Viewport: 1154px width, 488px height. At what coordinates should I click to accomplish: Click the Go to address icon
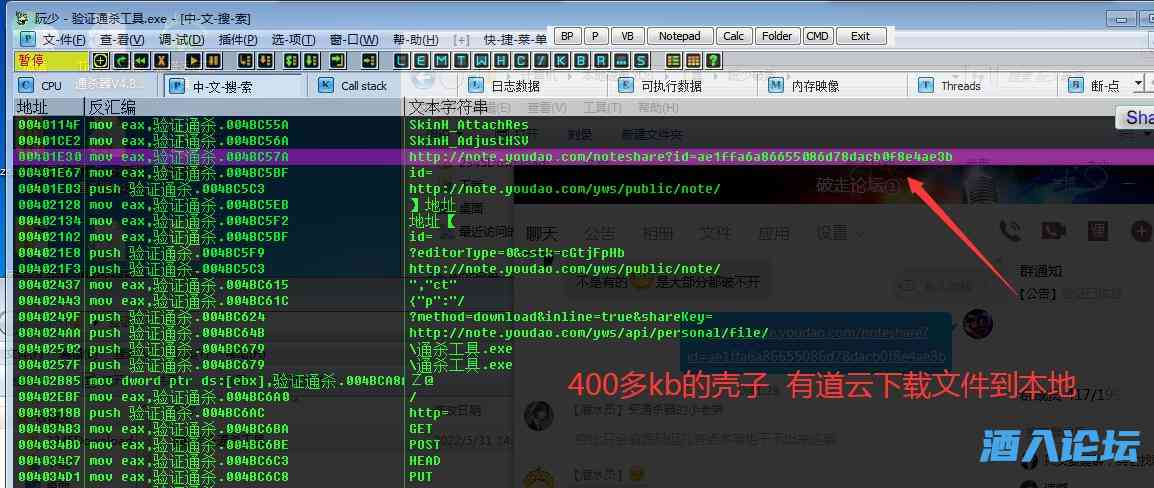tap(370, 60)
